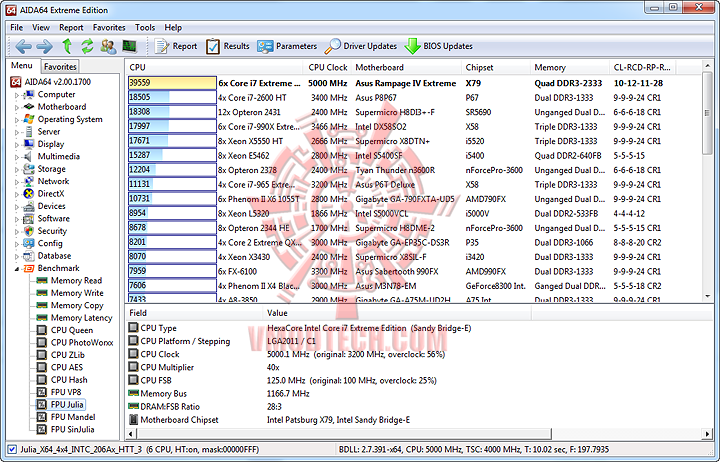
Task: Click the green refresh arrows icon
Action: pyautogui.click(x=87, y=46)
